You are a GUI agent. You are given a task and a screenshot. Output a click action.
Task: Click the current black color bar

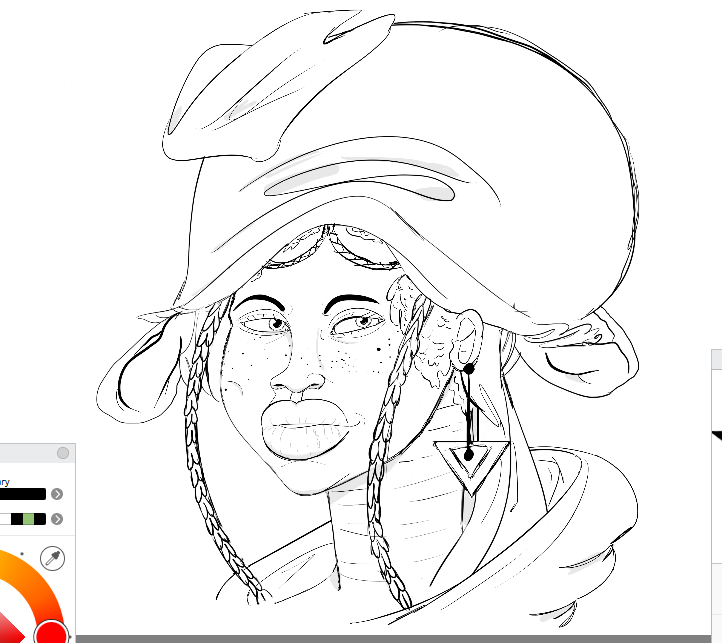[x=23, y=494]
